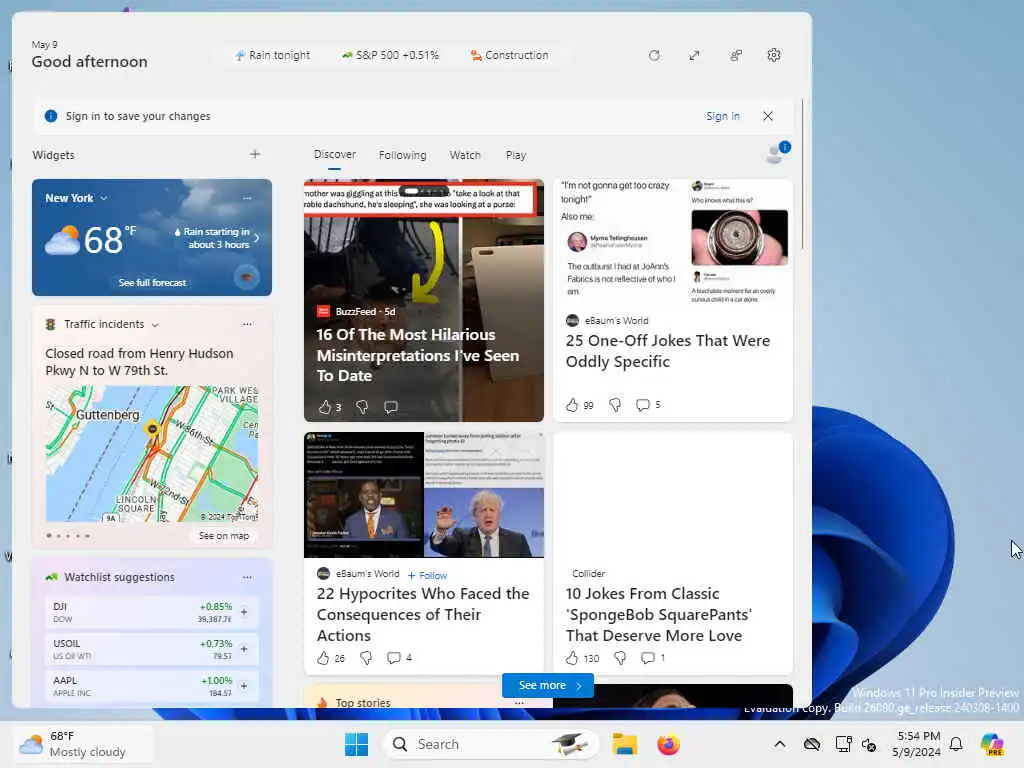
Task: Dislike the SpongeBob jokes article
Action: pyautogui.click(x=620, y=658)
